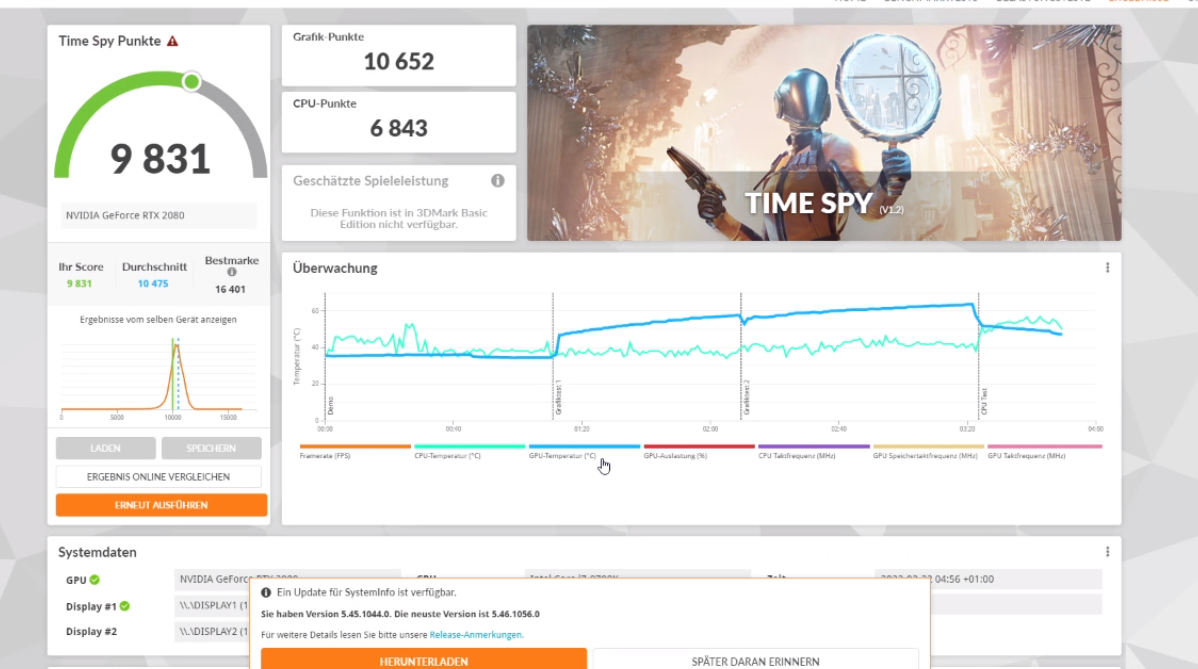
Task: Click the Bestmarke value 16 401
Action: point(230,289)
